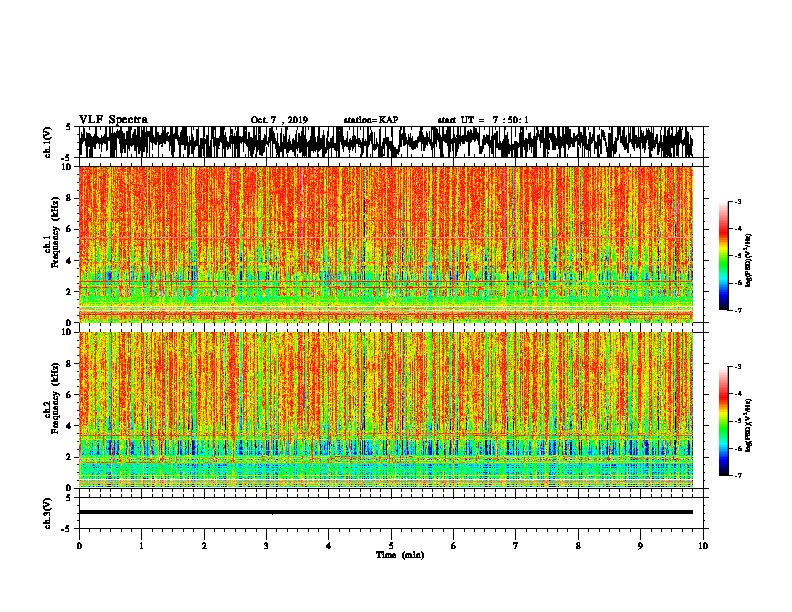Image resolution: width=792 pixels, height=612 pixels.
Task: Click the lower color scale bar for ch.2
Action: coord(724,421)
